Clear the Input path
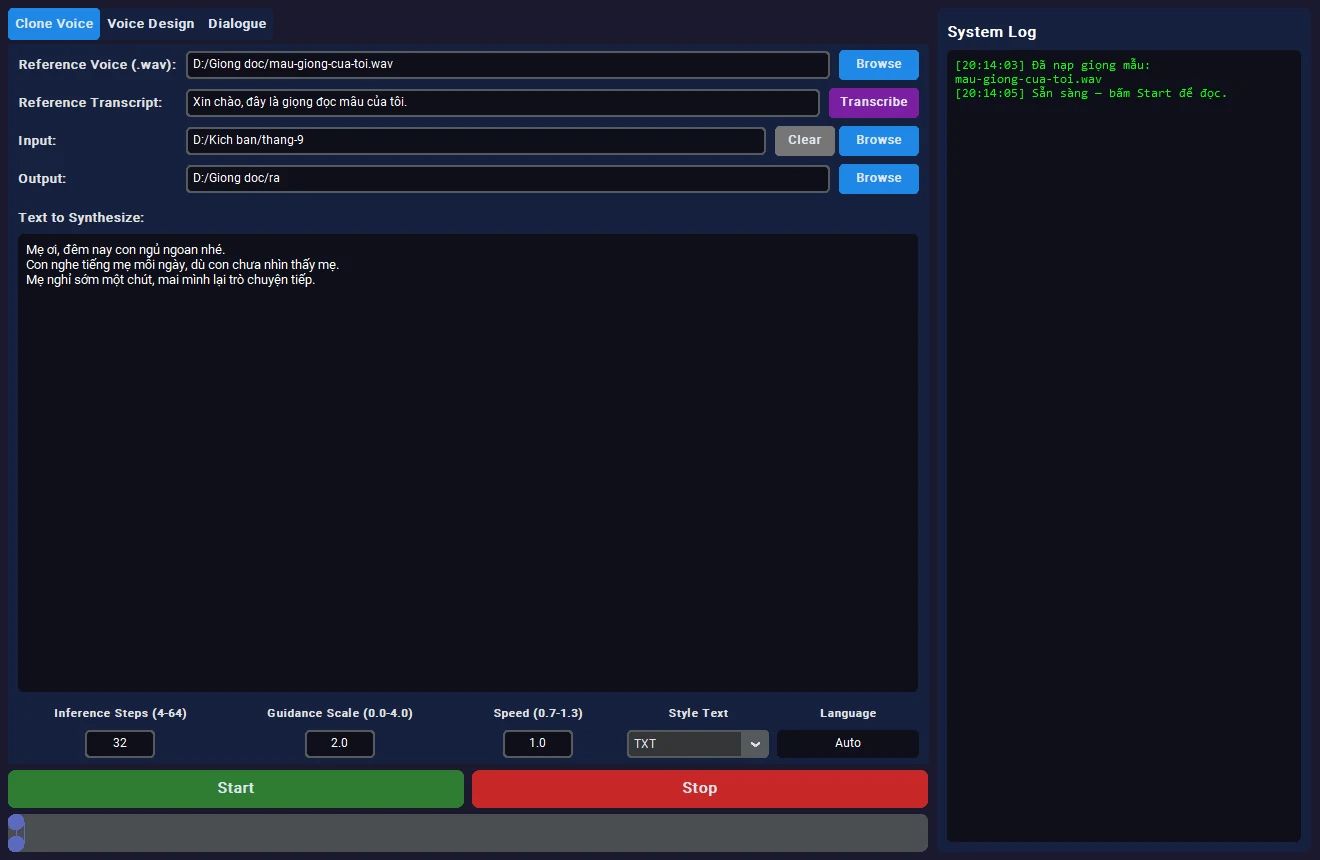 [x=805, y=140]
